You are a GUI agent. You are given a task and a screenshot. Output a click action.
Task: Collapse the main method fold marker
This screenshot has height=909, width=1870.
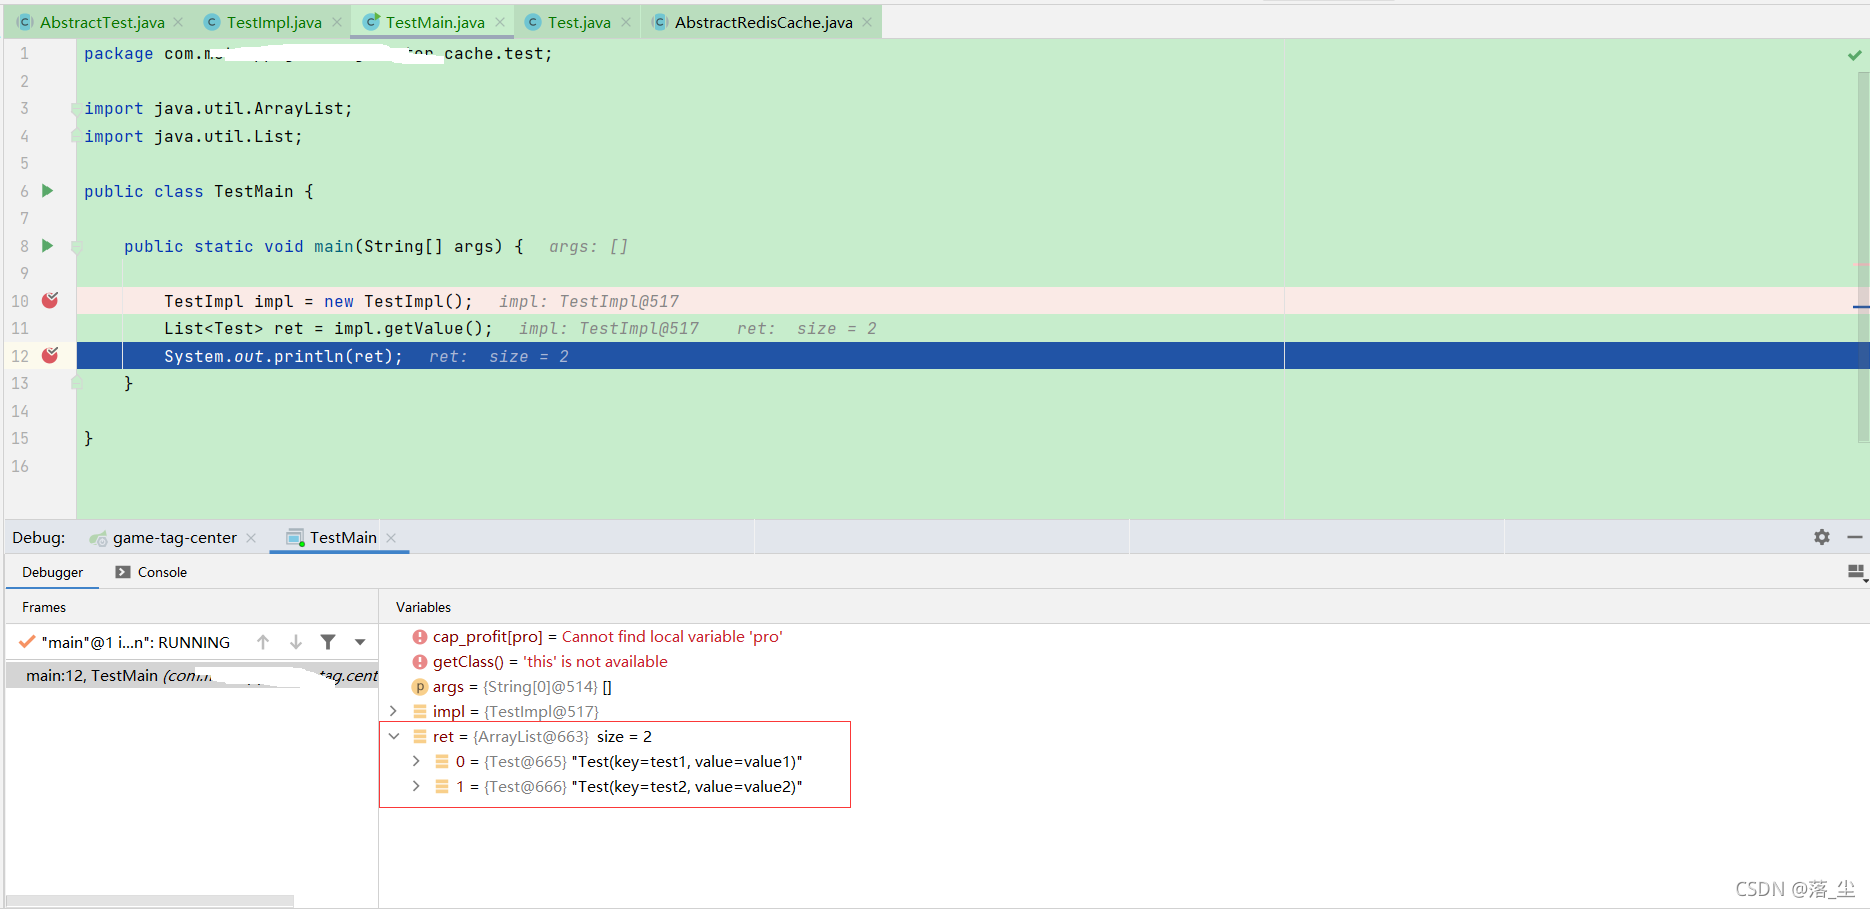(76, 246)
